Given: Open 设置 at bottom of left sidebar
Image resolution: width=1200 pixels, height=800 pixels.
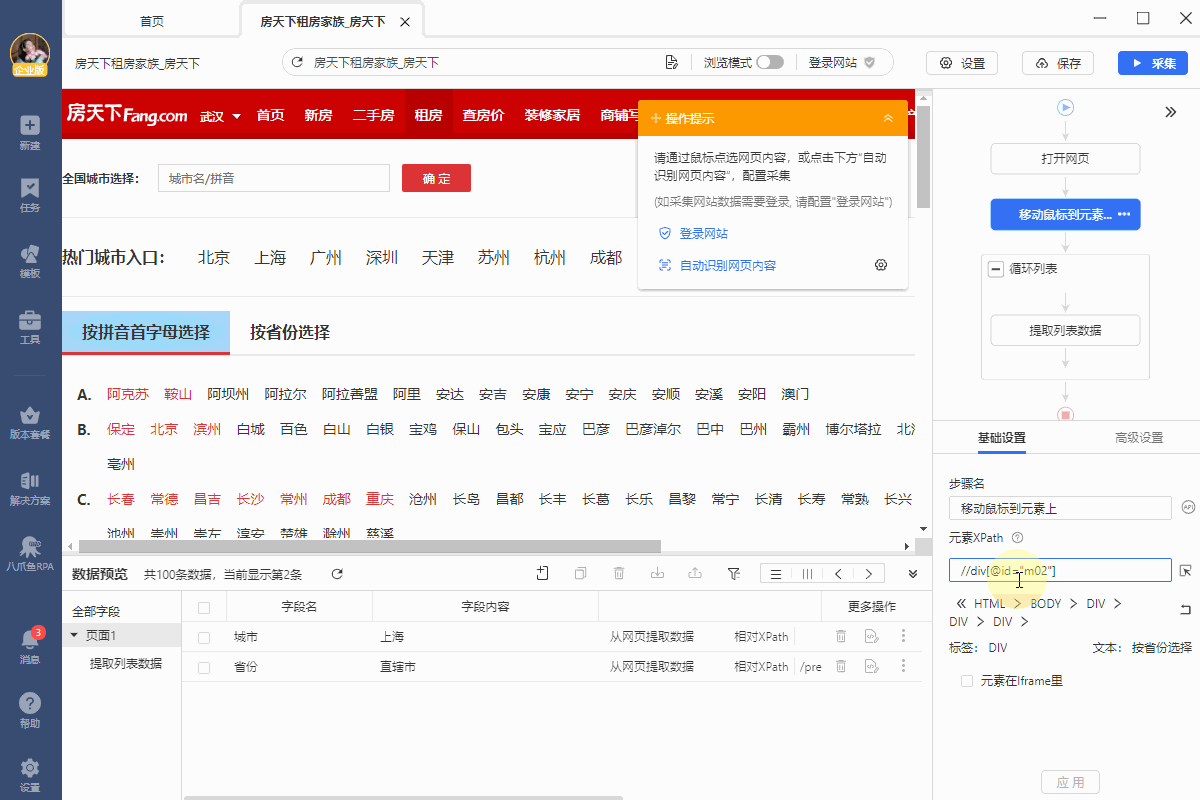Looking at the screenshot, I should tap(30, 774).
